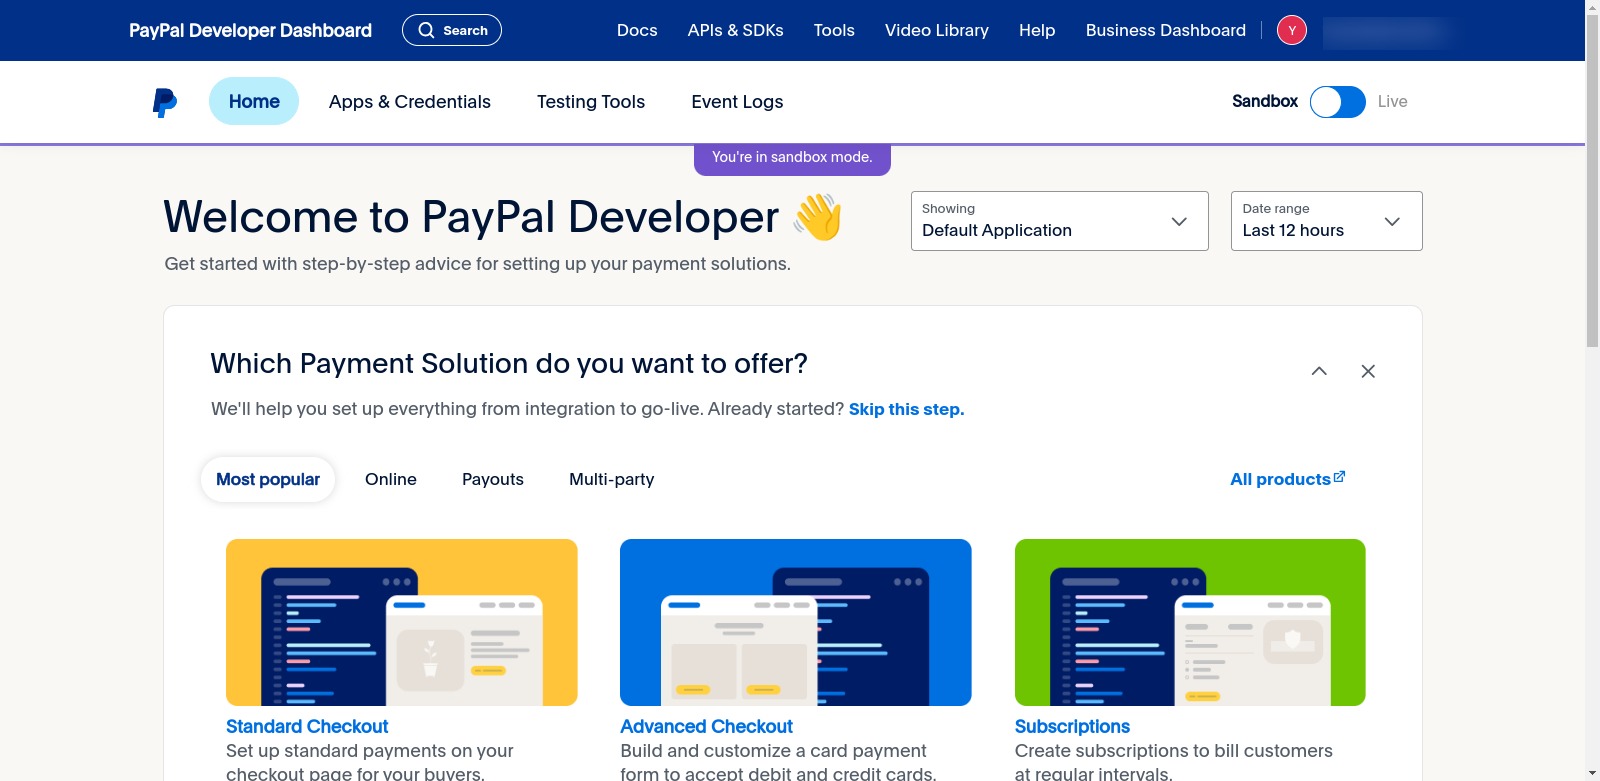The image size is (1600, 781).
Task: Click the Standard Checkout yellow thumbnail
Action: tap(402, 622)
